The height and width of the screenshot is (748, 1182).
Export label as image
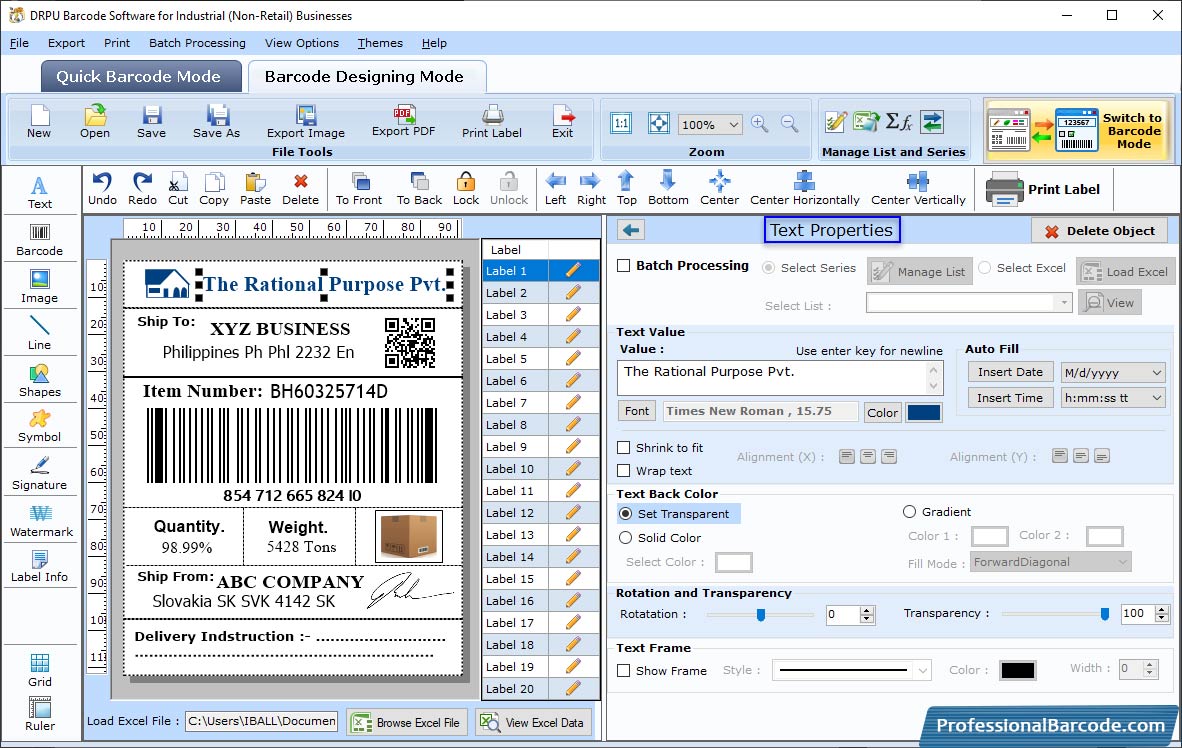tap(305, 122)
